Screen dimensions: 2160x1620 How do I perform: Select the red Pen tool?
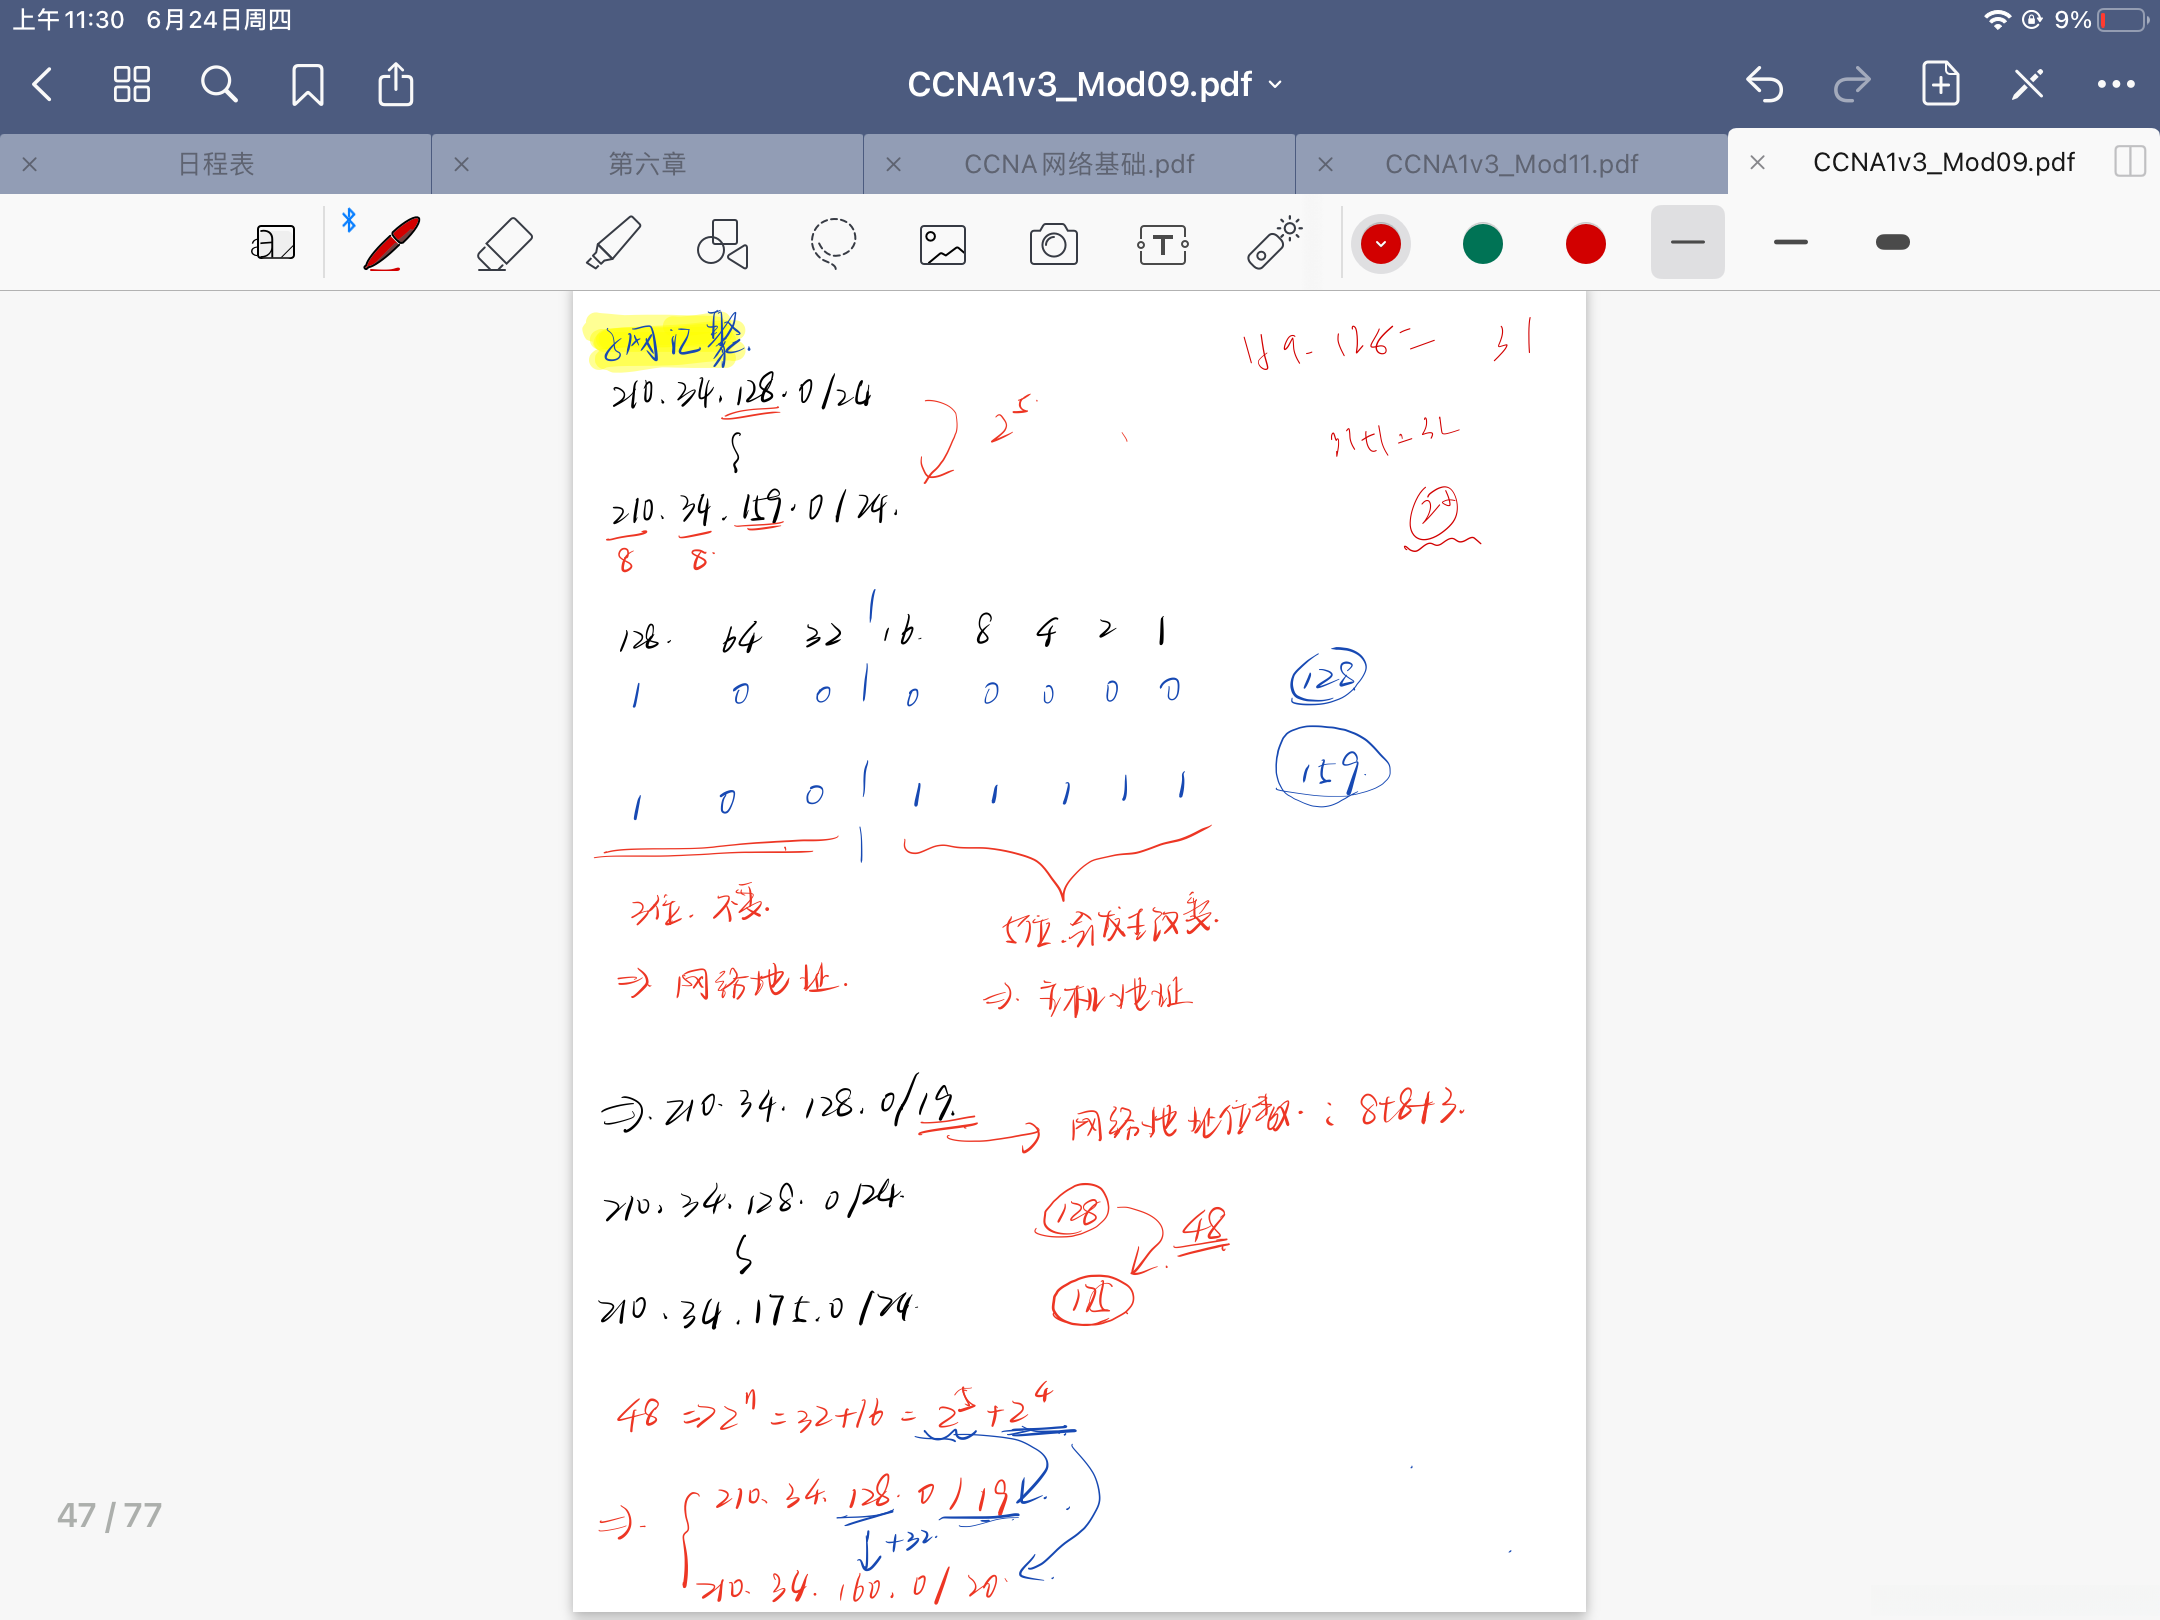coord(390,242)
